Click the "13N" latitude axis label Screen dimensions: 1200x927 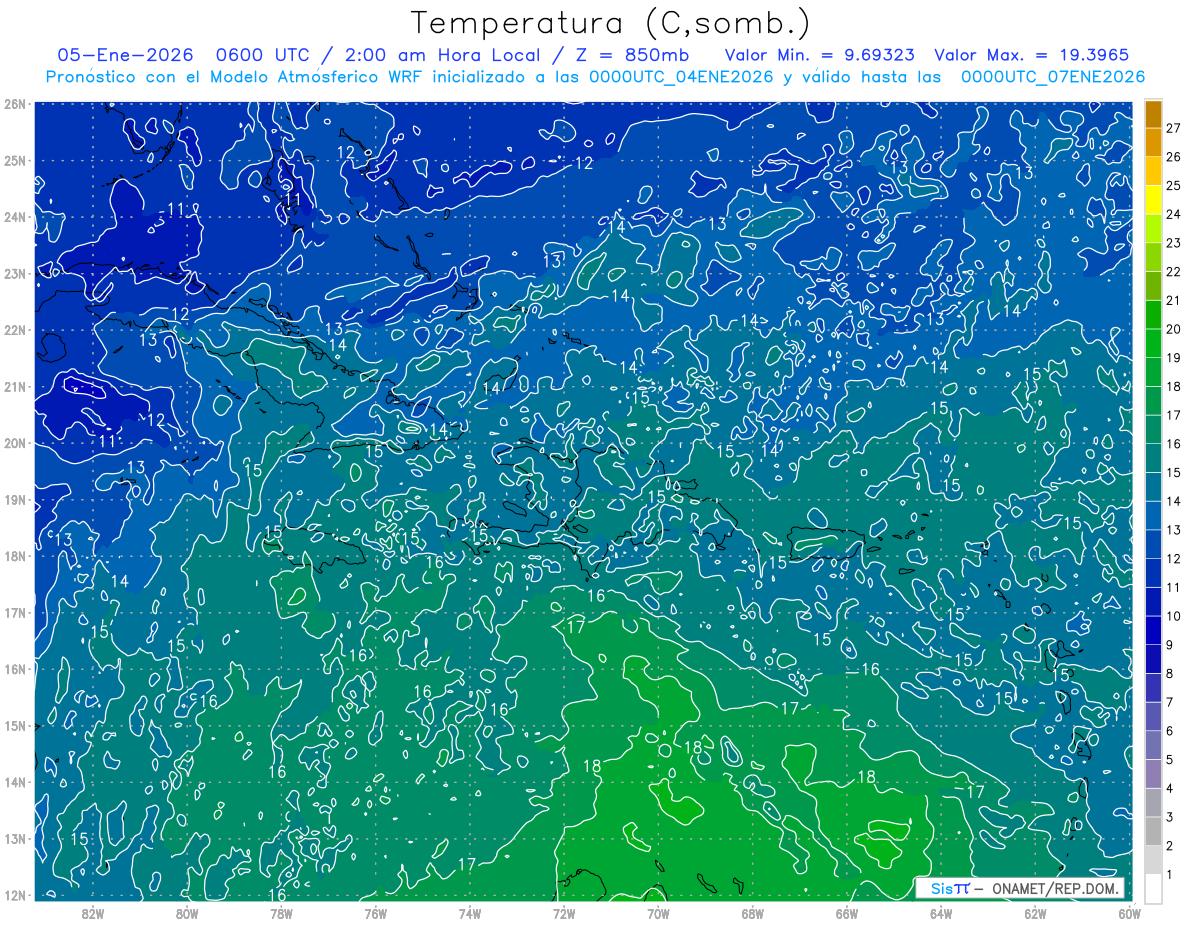[15, 838]
